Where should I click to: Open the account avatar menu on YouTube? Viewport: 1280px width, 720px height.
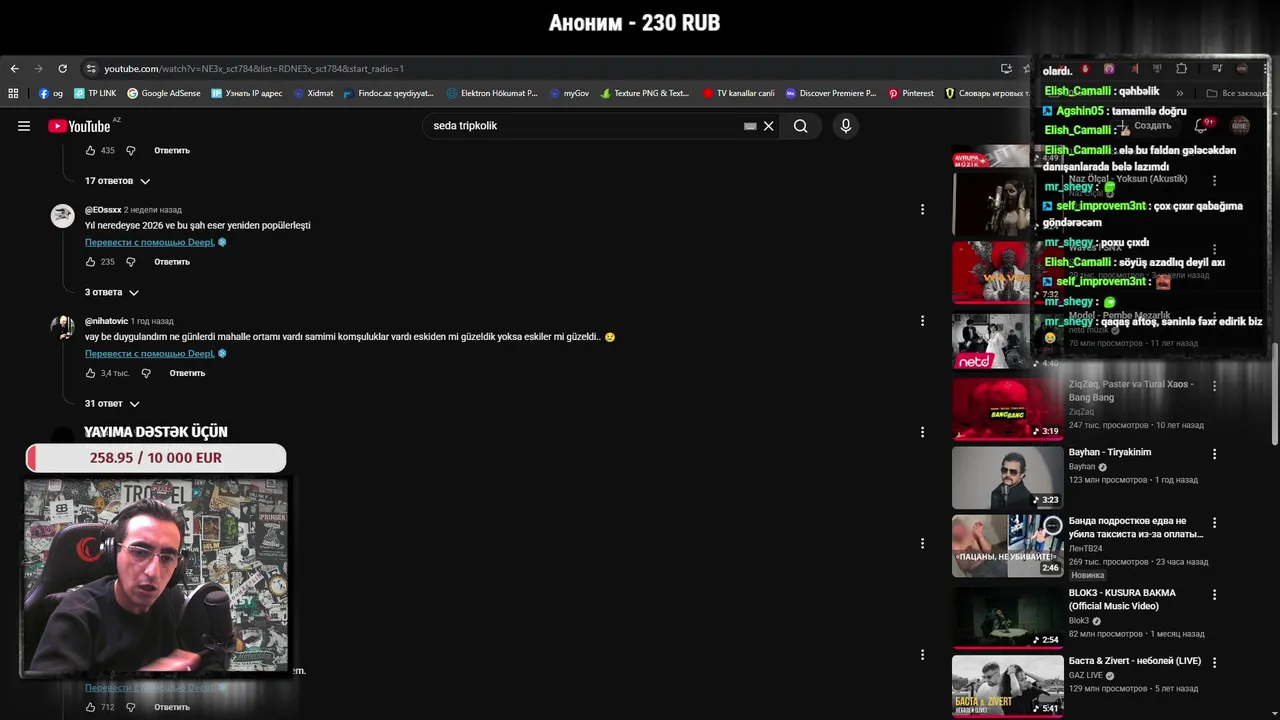1240,126
